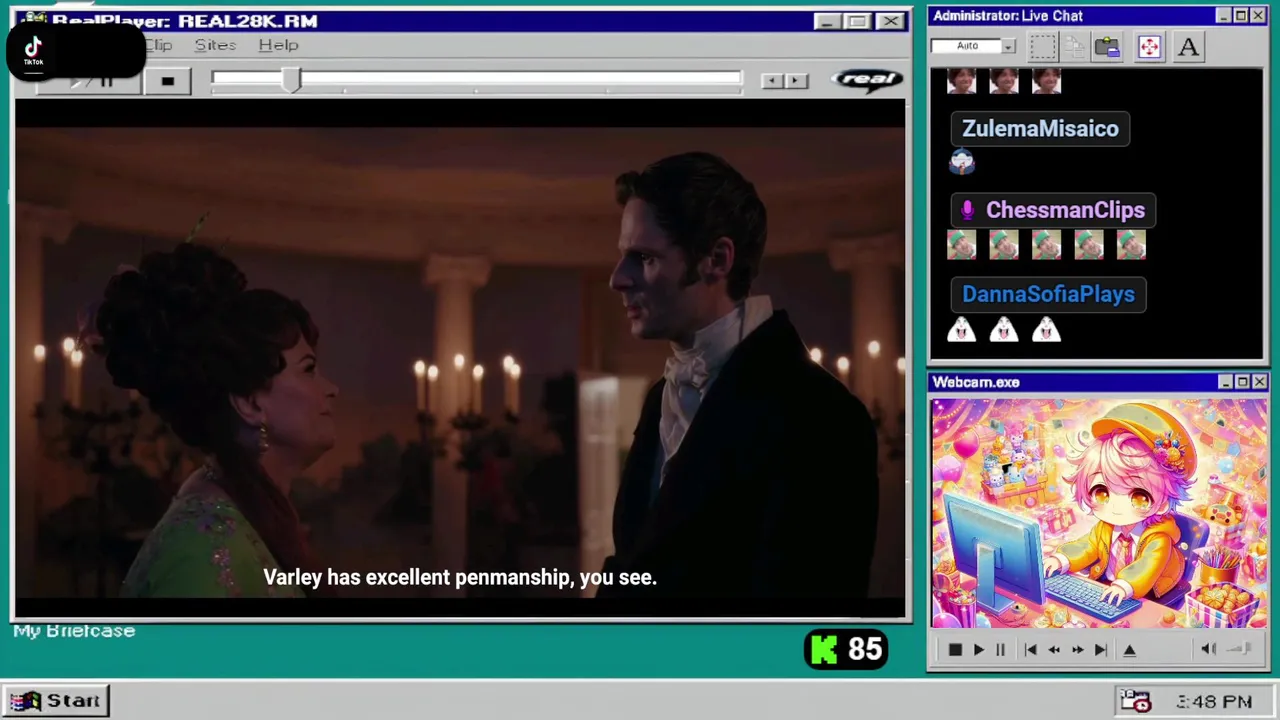
Task: Close the Webcam.exe window
Action: point(1259,382)
